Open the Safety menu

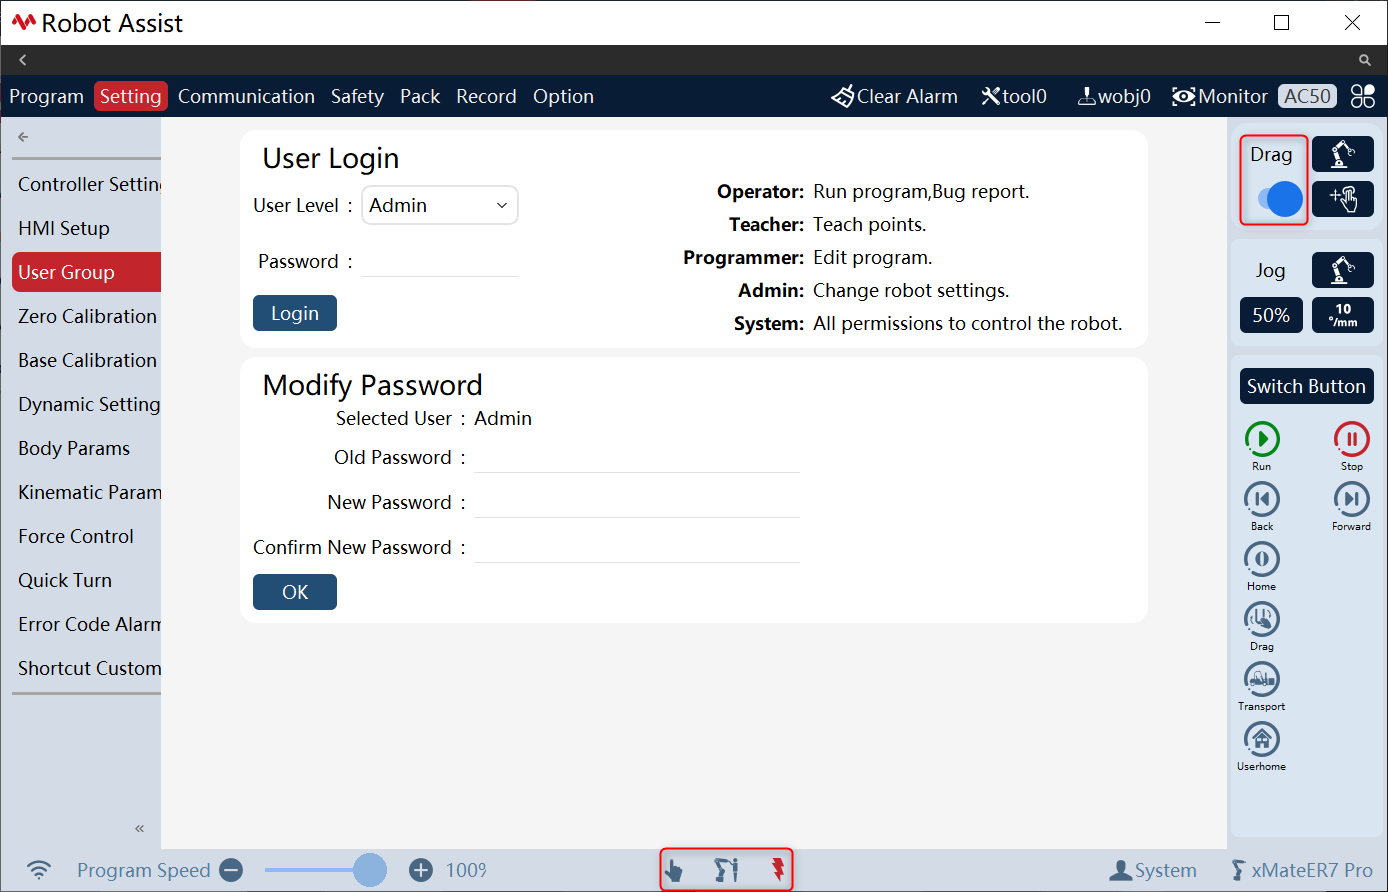pos(357,96)
